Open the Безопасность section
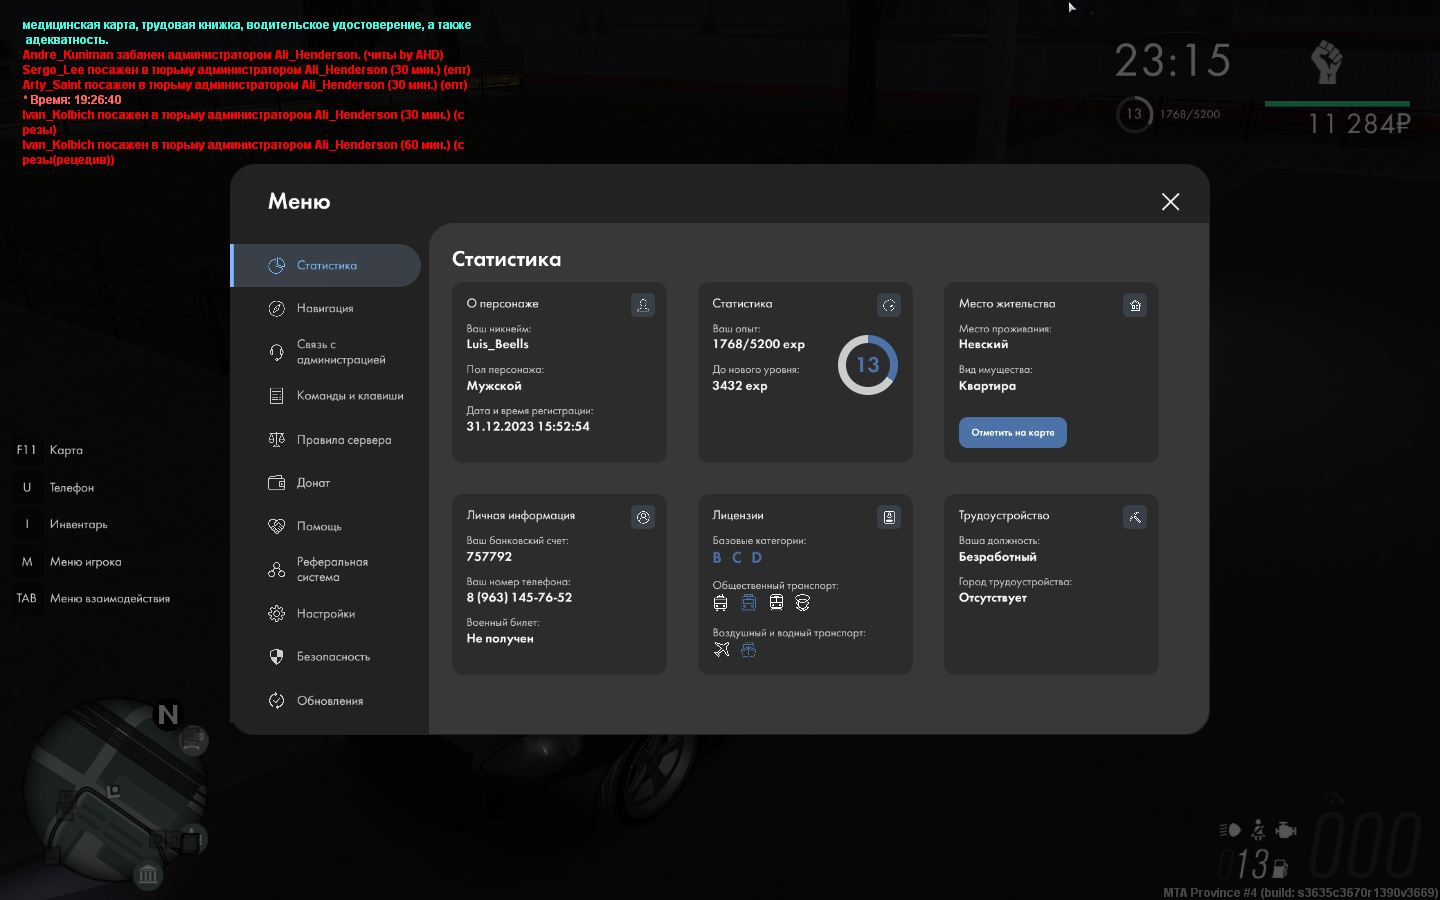1440x900 pixels. pyautogui.click(x=333, y=657)
